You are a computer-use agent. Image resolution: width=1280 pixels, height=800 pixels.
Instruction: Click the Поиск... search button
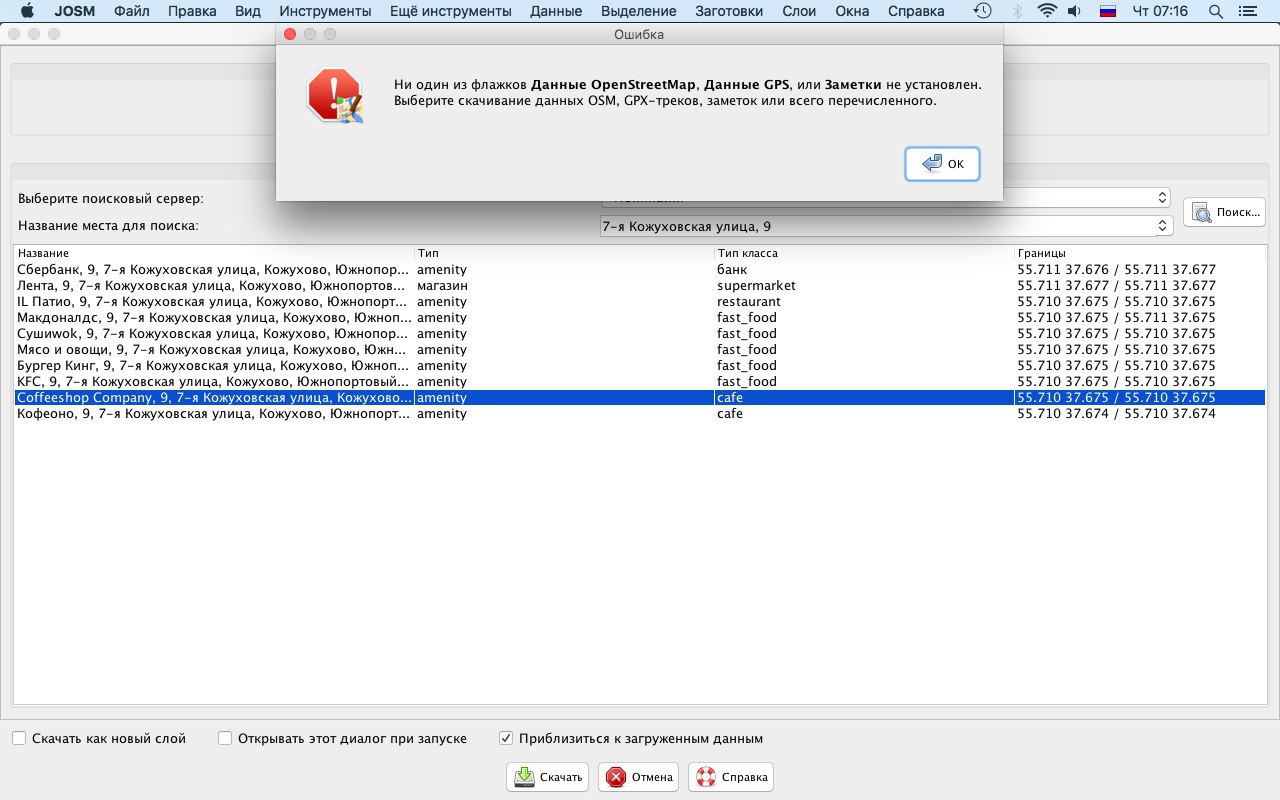(1225, 212)
